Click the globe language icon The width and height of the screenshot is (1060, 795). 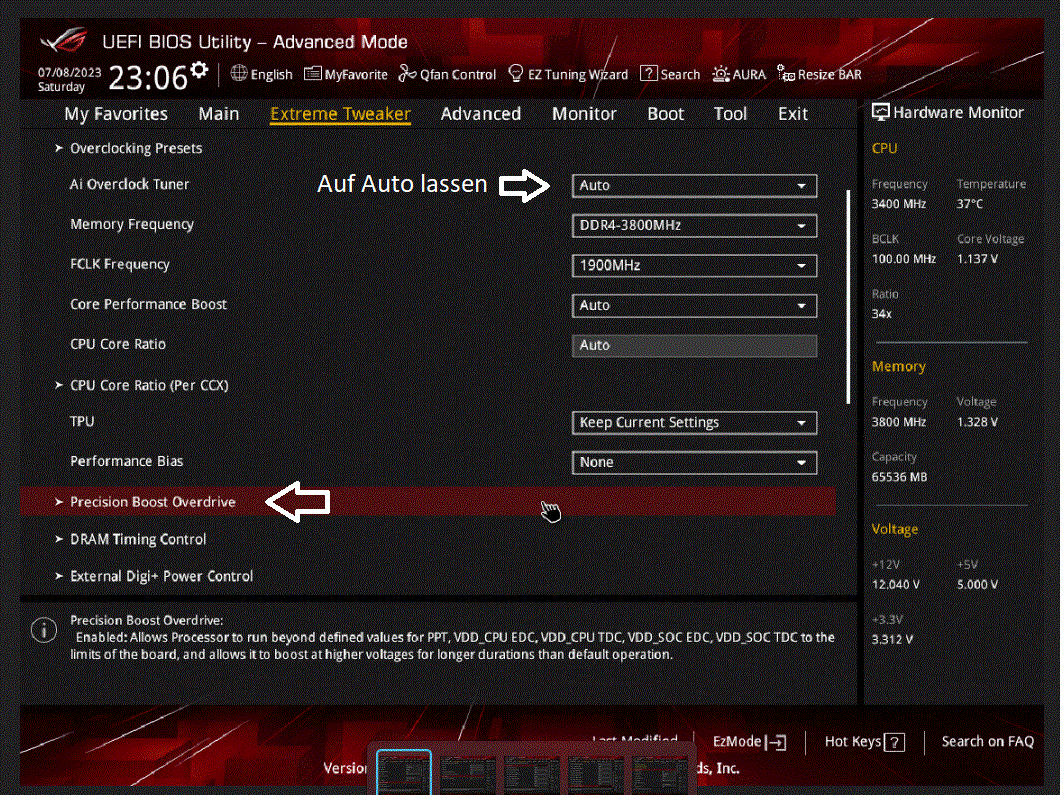coord(239,73)
